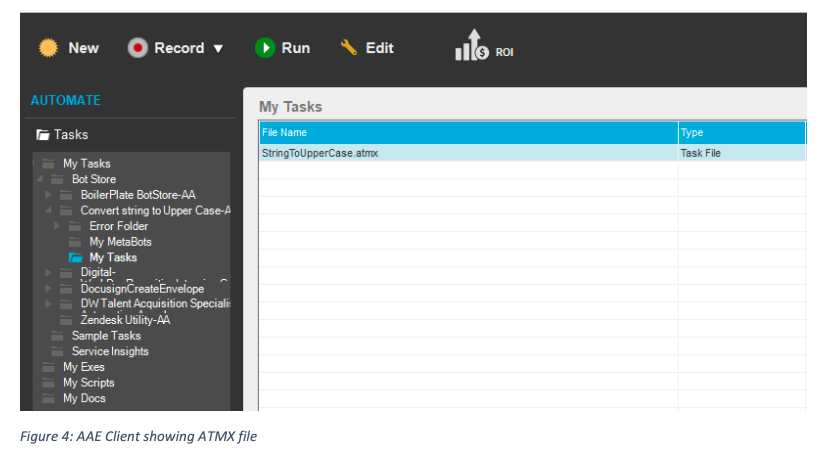Screen dimensions: 829x452
Task: Select highlighted My Tasks subfolder
Action: (x=113, y=257)
